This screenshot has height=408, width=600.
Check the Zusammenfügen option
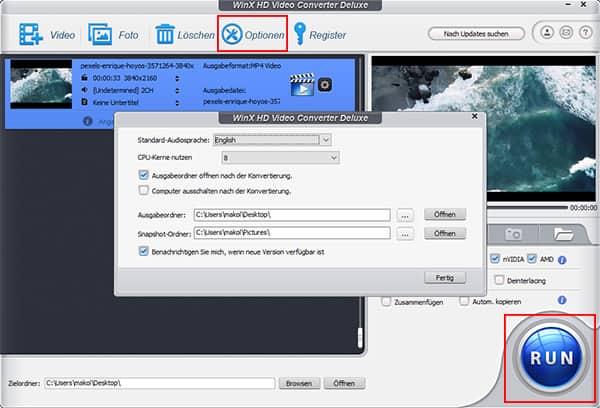tap(386, 302)
